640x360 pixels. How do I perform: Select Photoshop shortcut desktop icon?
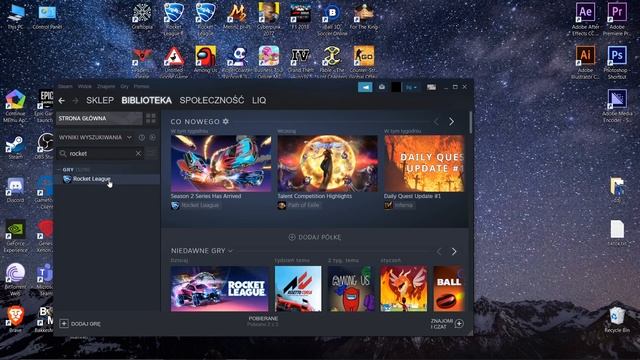617,62
